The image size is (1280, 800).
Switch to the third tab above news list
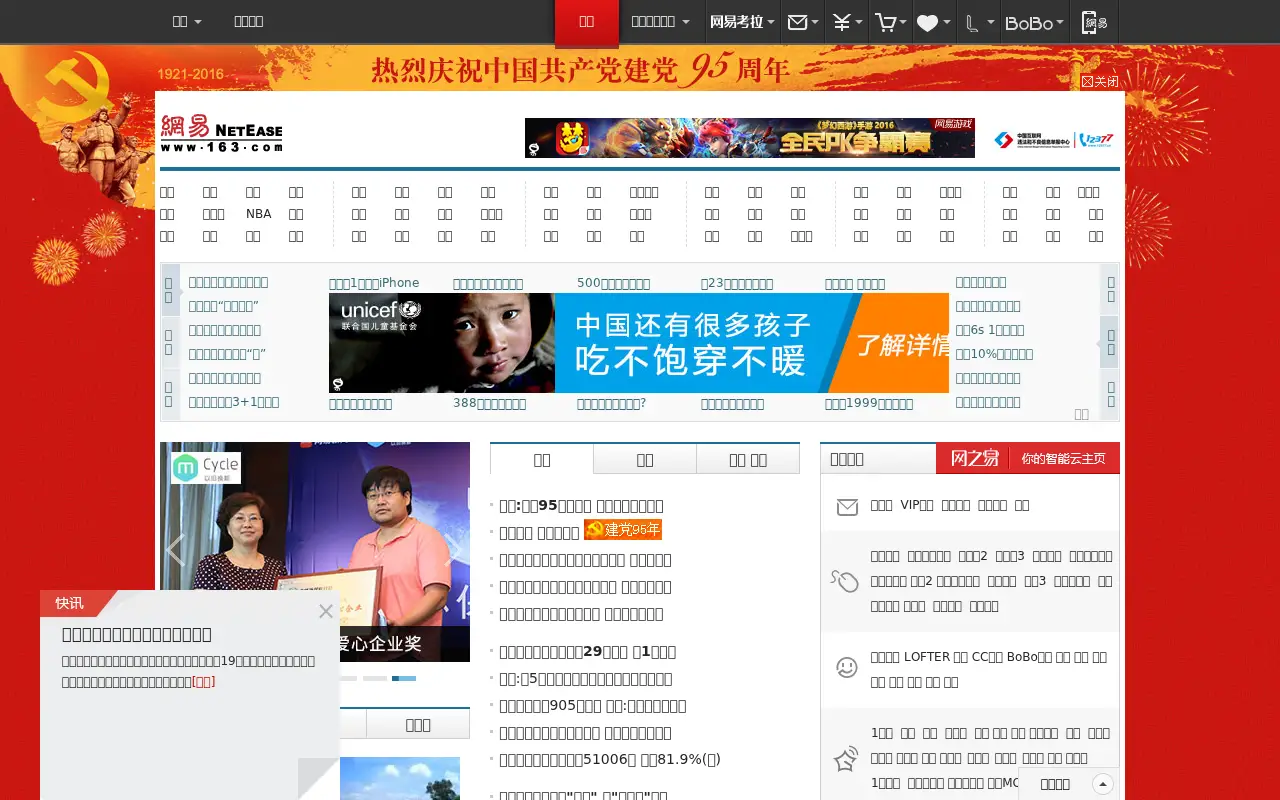coord(748,459)
